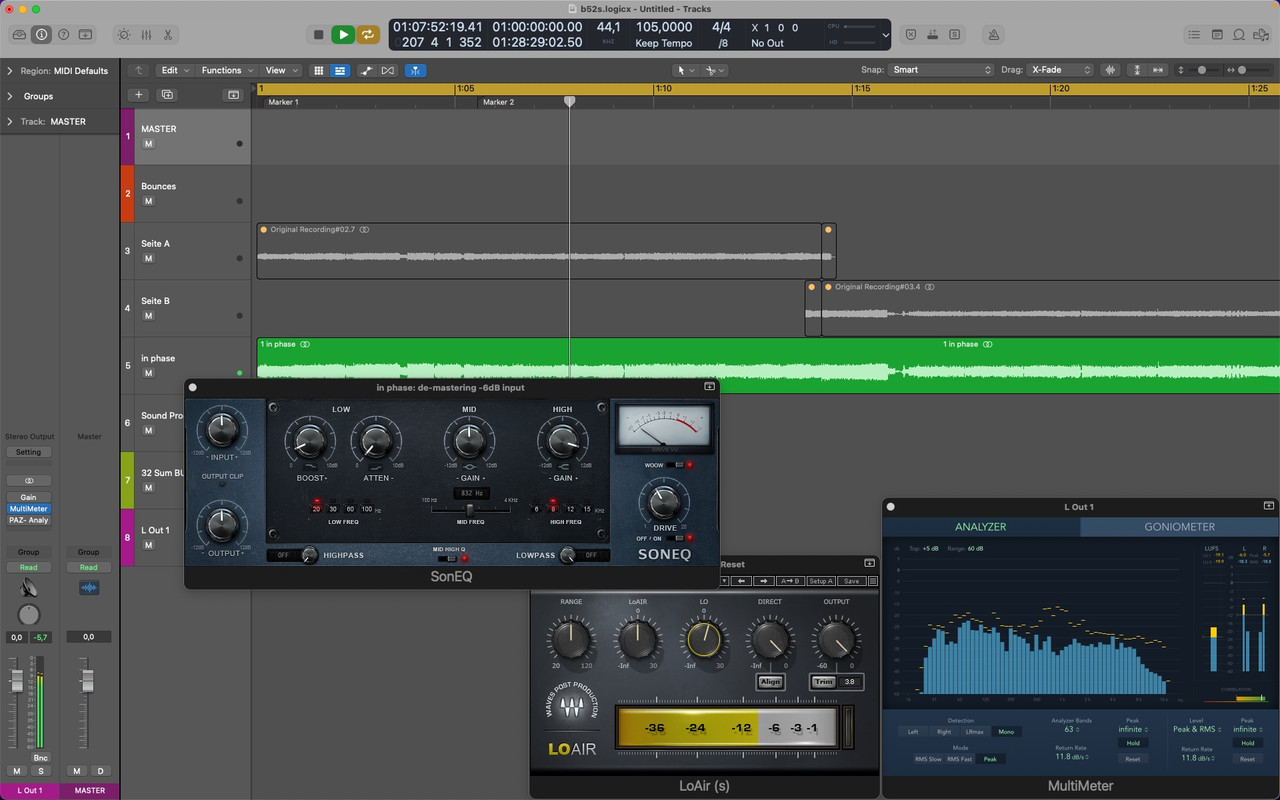This screenshot has width=1280, height=800.
Task: Toggle the Flex view icon
Action: [x=387, y=70]
